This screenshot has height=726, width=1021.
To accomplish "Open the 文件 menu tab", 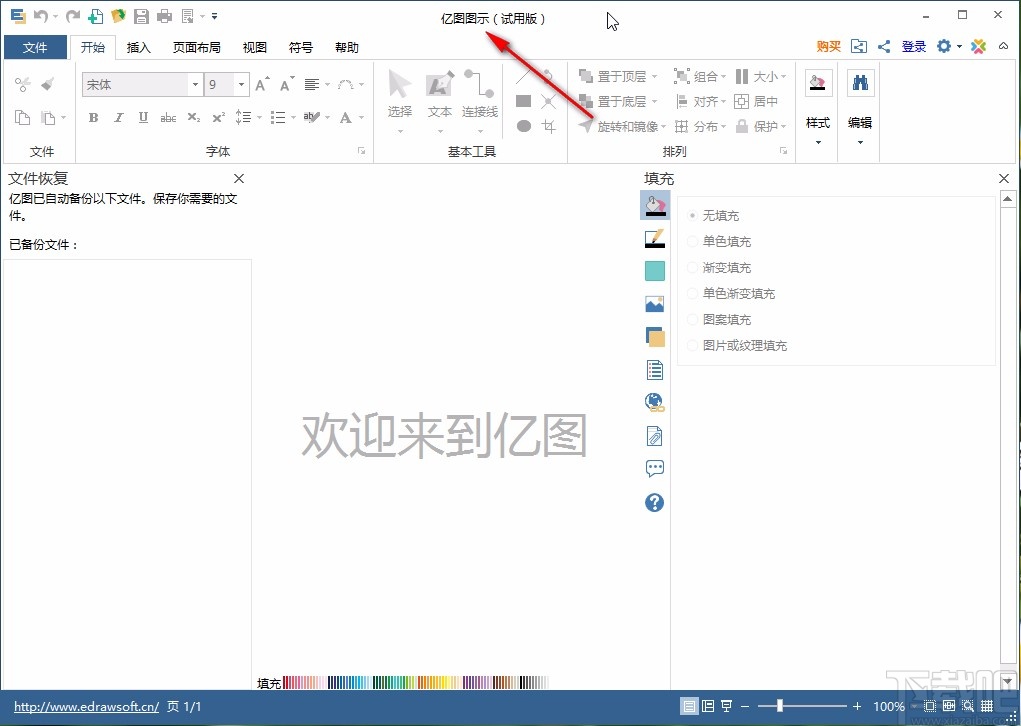I will pyautogui.click(x=35, y=48).
